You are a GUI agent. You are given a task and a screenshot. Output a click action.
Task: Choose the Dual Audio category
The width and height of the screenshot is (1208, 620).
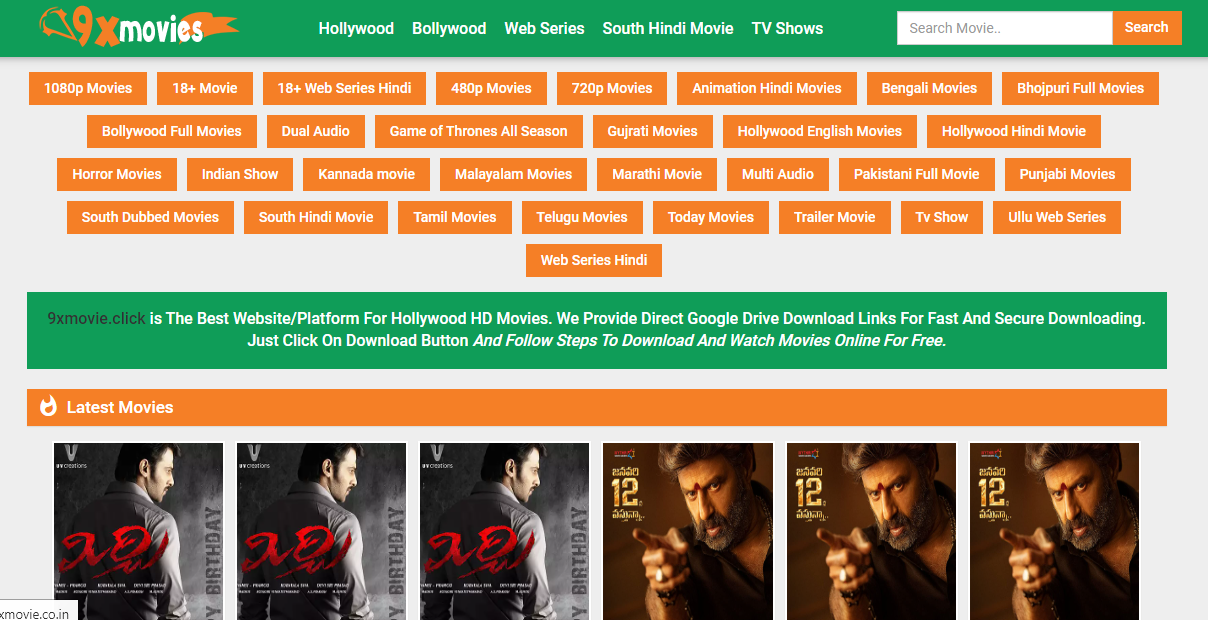pos(315,131)
